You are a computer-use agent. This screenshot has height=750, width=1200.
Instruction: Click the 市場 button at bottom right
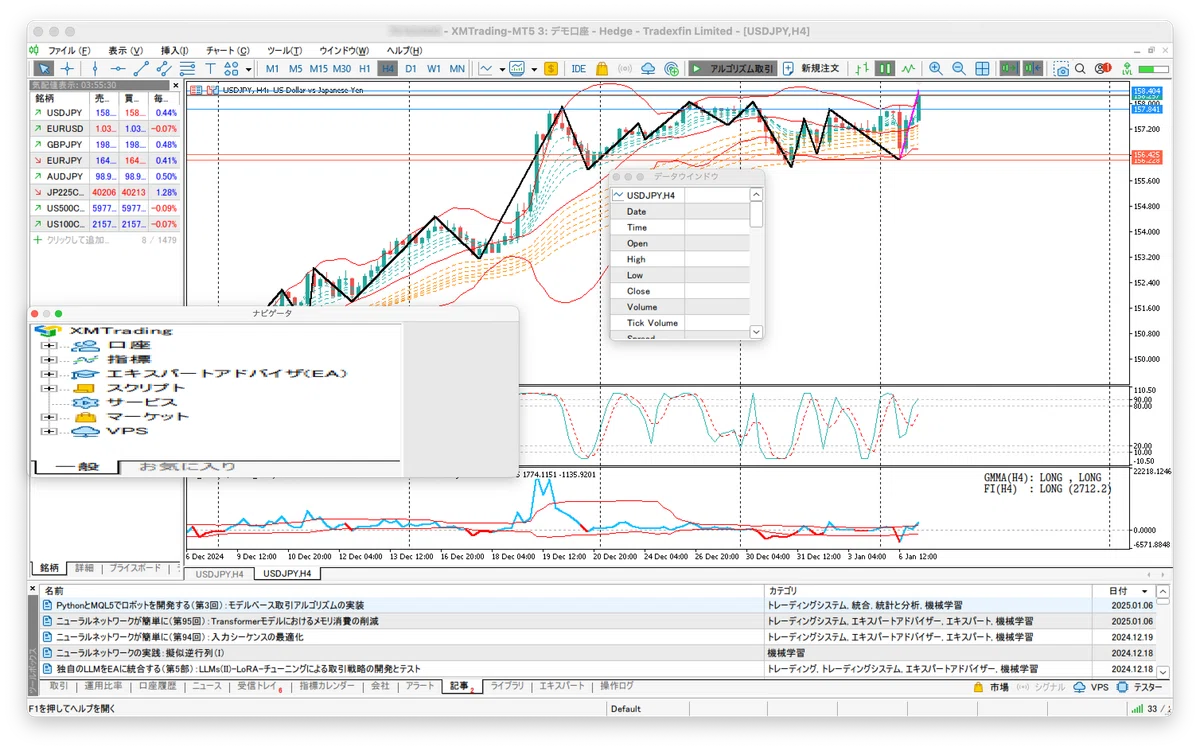991,688
